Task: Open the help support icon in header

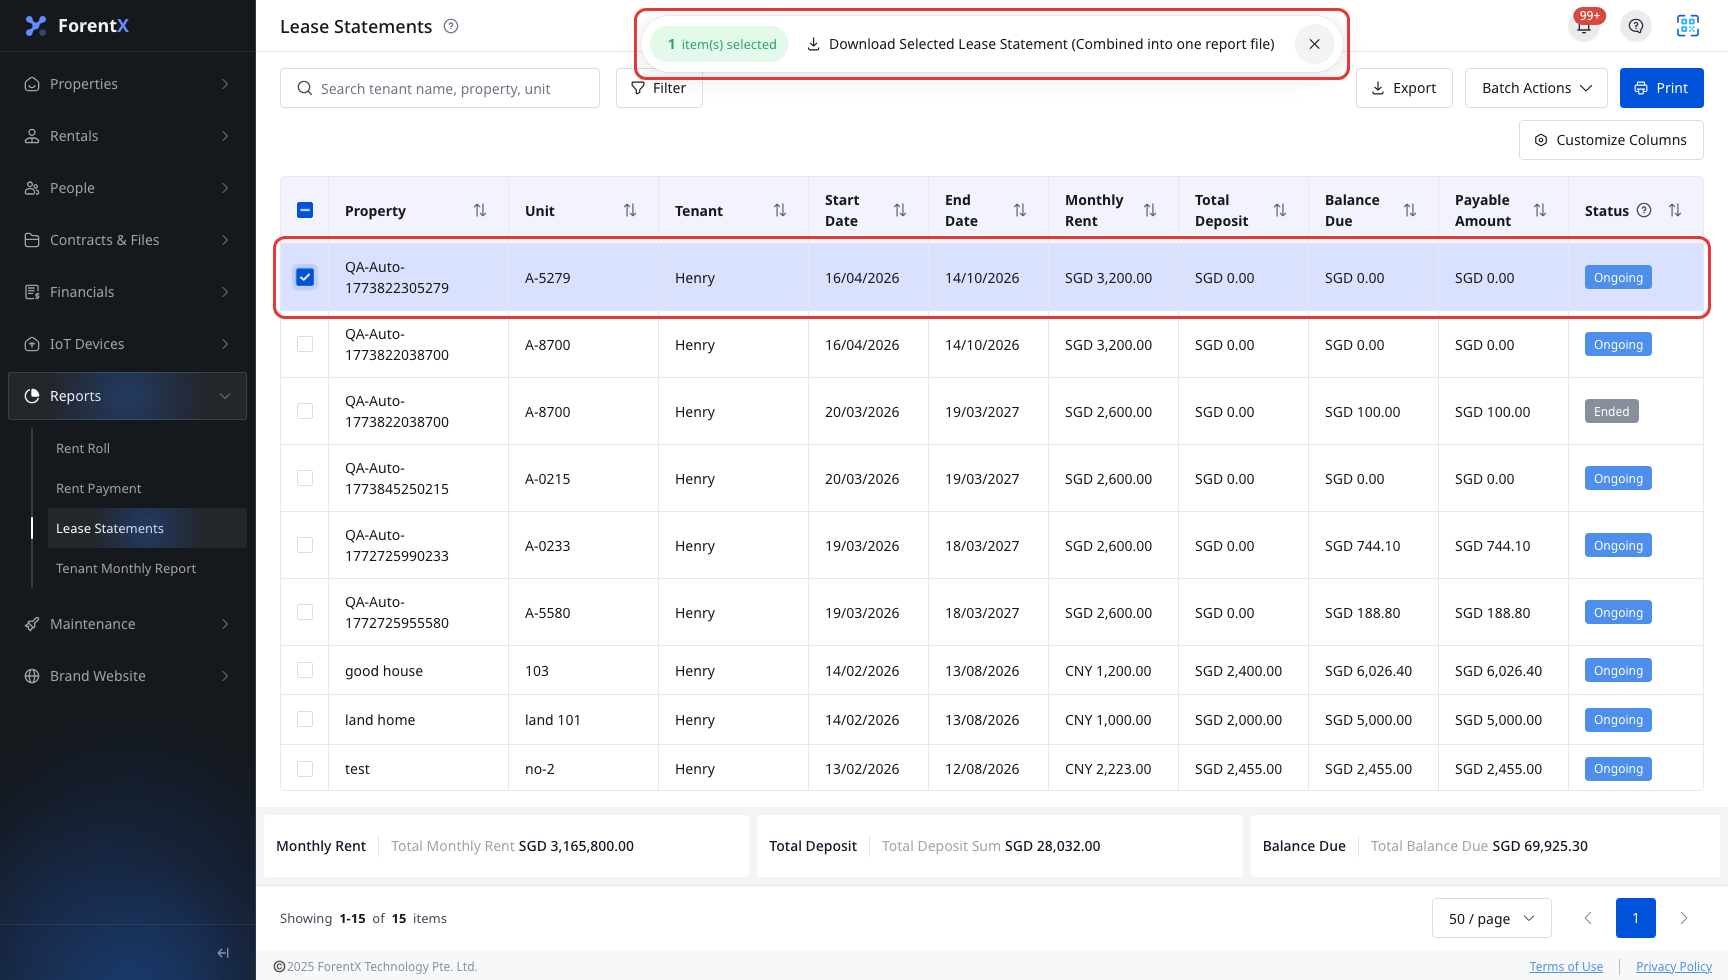Action: pyautogui.click(x=1636, y=26)
